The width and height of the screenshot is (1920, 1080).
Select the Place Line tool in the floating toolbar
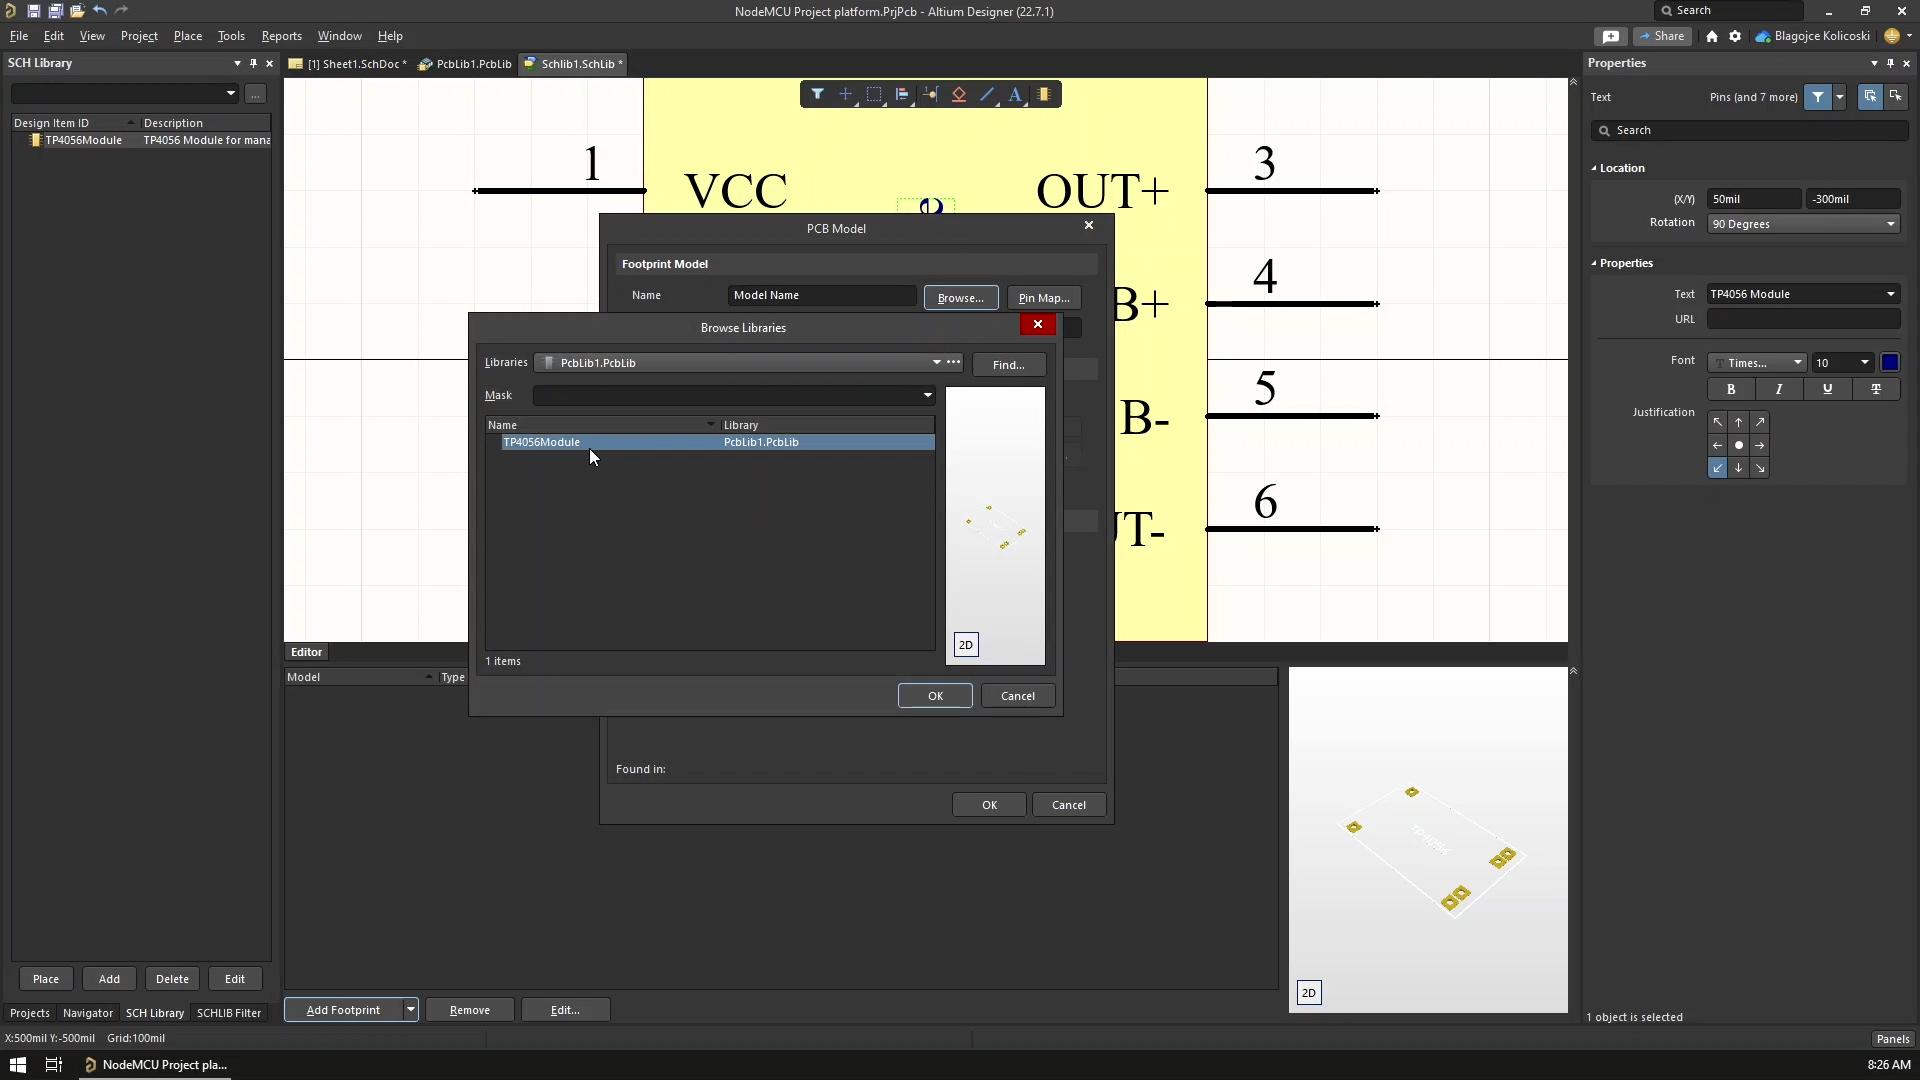987,94
